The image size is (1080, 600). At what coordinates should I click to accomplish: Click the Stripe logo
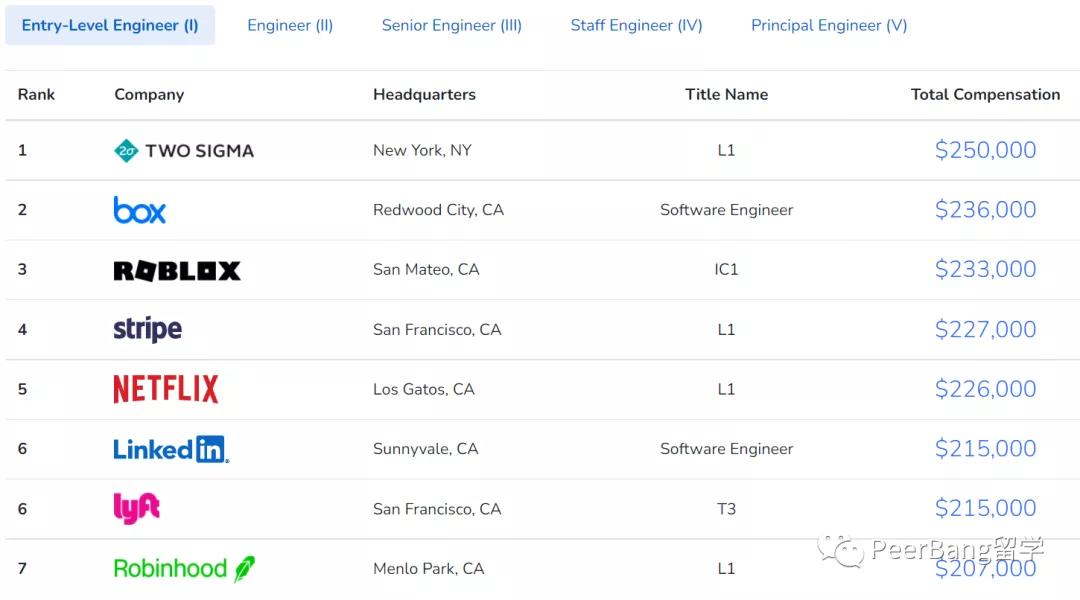point(148,329)
